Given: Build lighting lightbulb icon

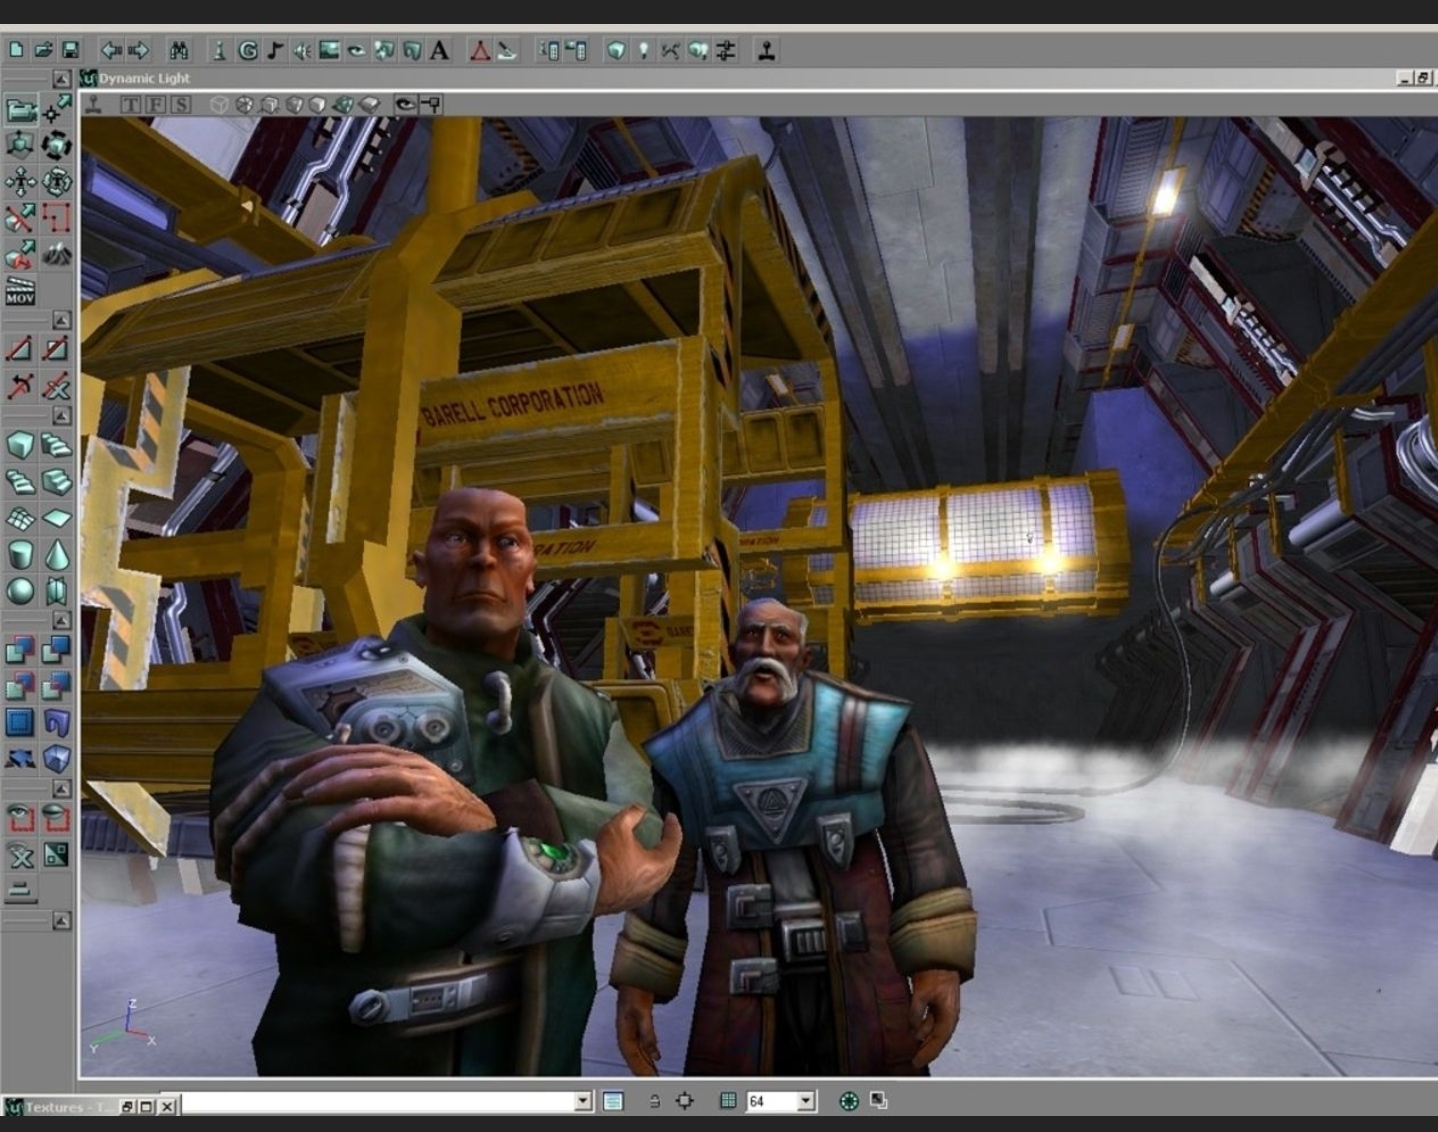Looking at the screenshot, I should 643,50.
